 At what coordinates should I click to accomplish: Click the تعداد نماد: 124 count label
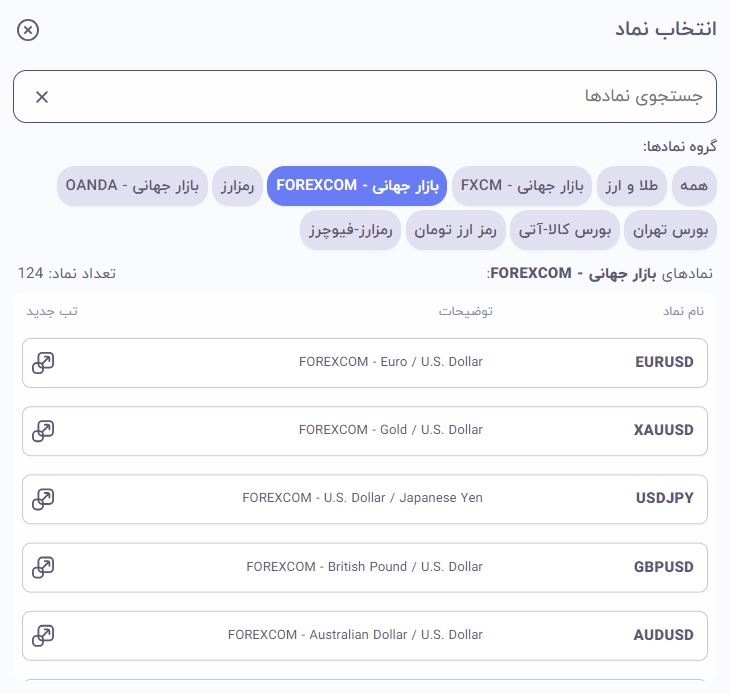tap(67, 273)
